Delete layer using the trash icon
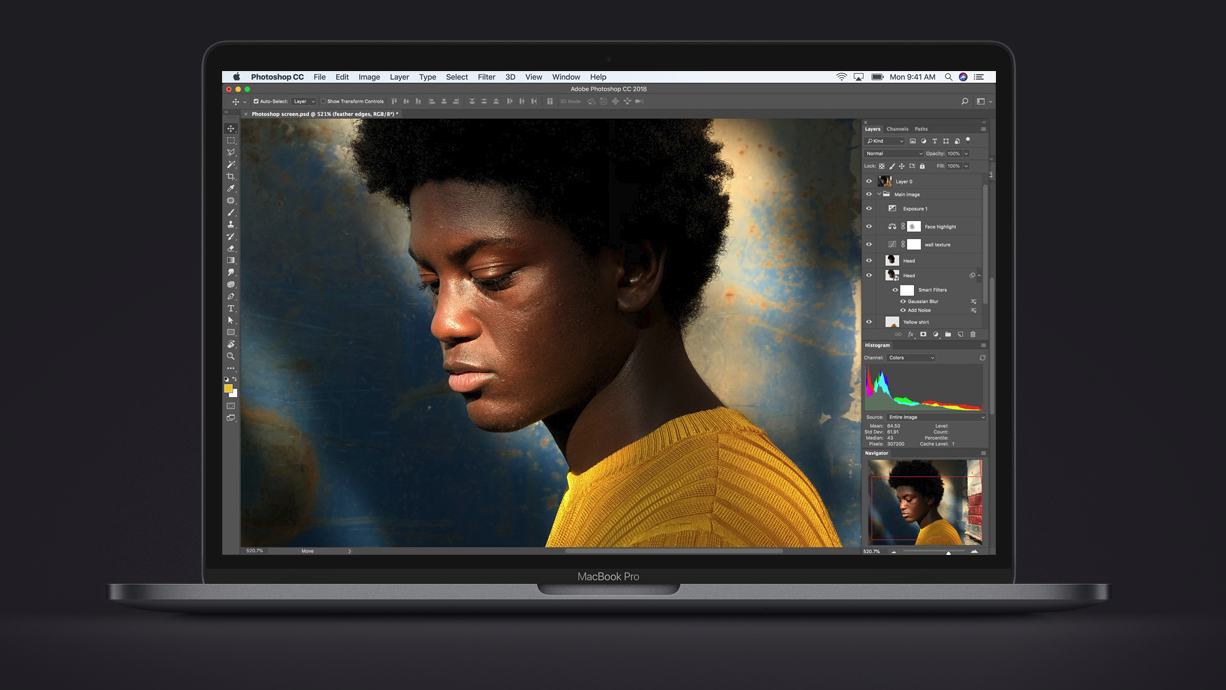The height and width of the screenshot is (690, 1226). 973,335
